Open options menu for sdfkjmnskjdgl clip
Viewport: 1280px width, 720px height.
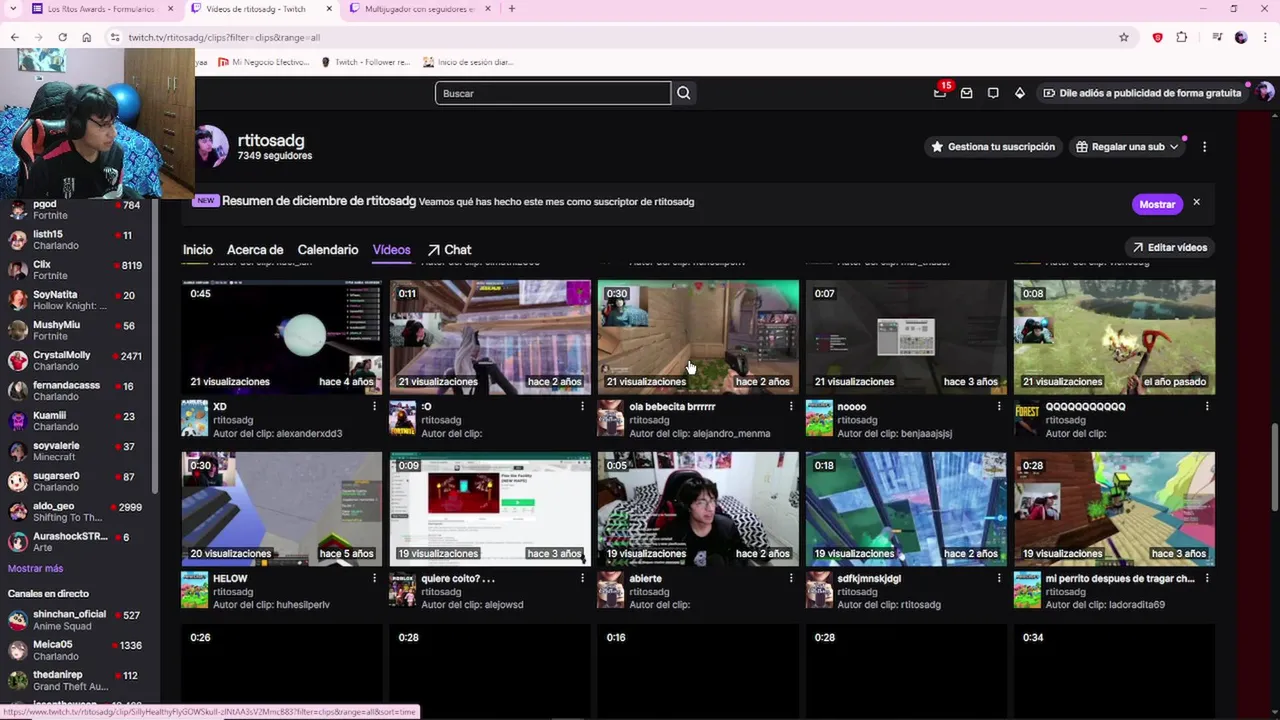click(998, 578)
